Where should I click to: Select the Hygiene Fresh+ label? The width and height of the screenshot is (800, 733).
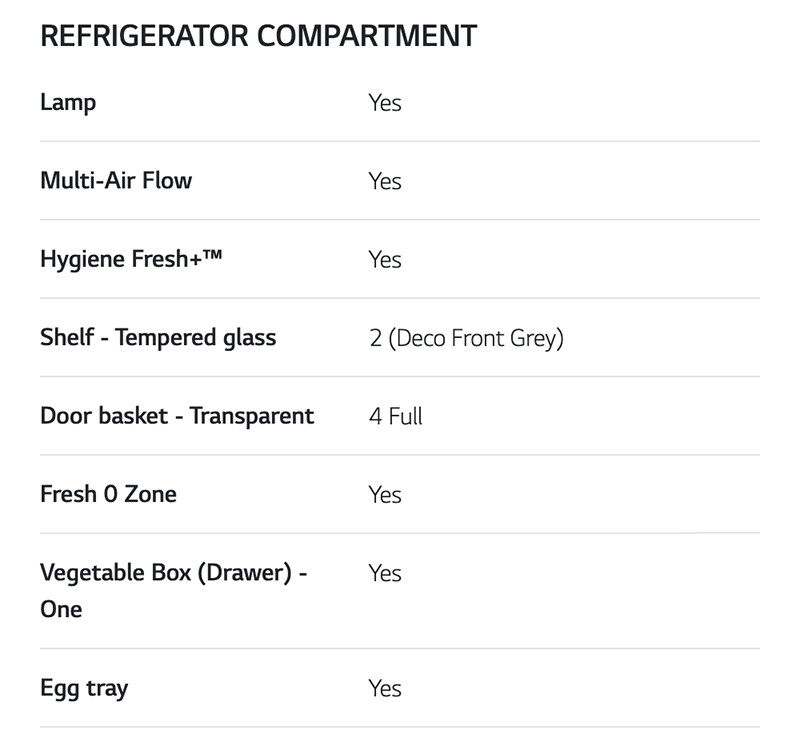[120, 259]
